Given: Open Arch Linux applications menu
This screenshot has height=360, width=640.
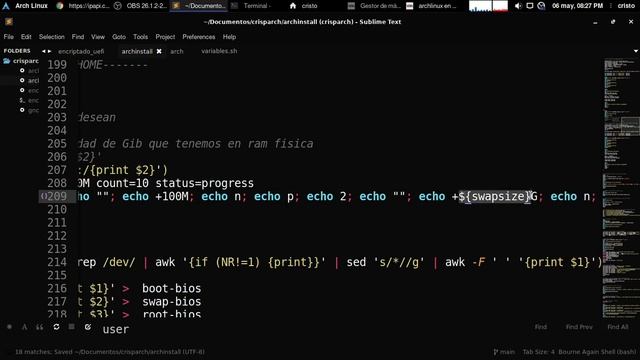Looking at the screenshot, I should point(25,6).
